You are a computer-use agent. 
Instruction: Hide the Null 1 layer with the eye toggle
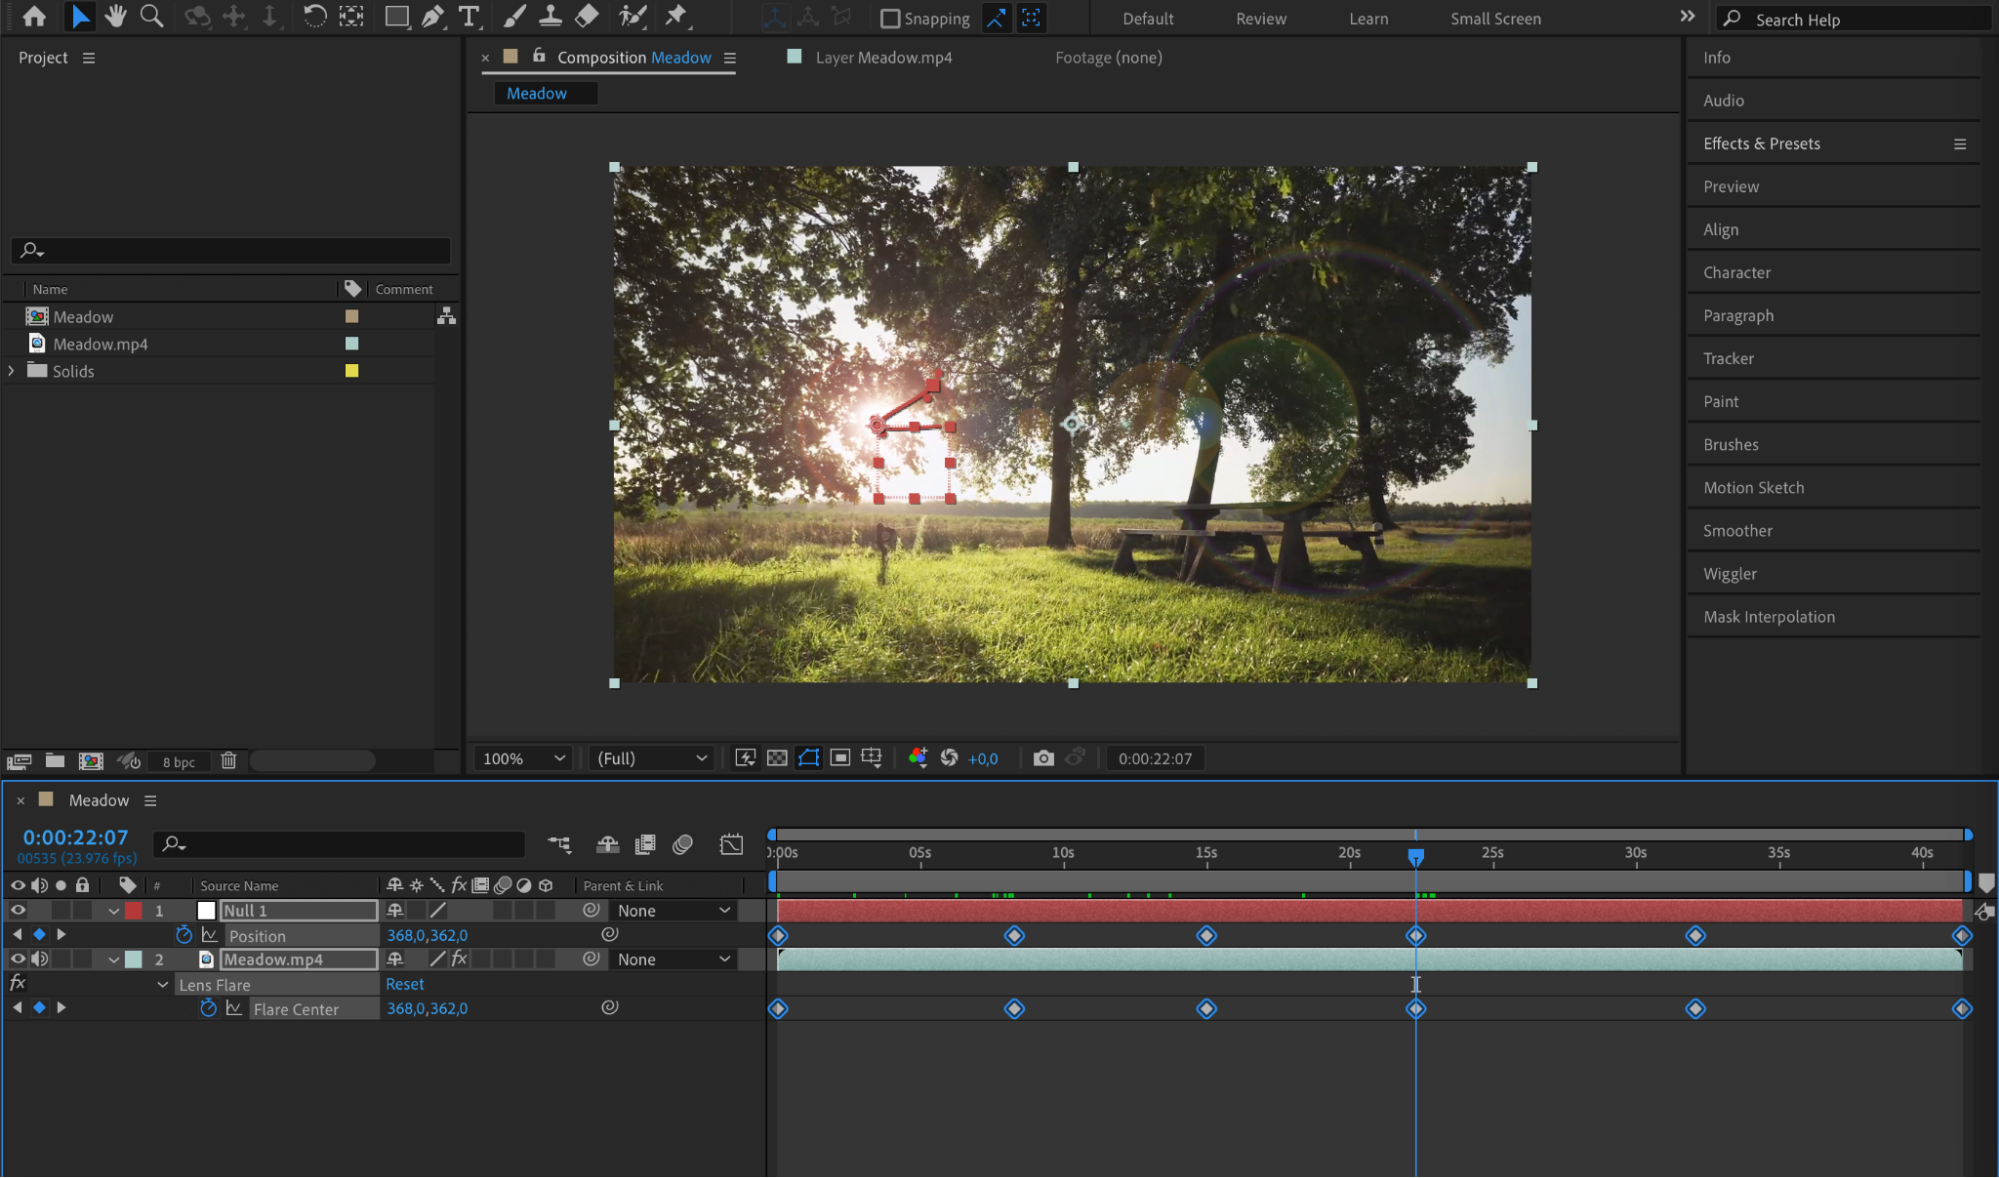pos(17,910)
